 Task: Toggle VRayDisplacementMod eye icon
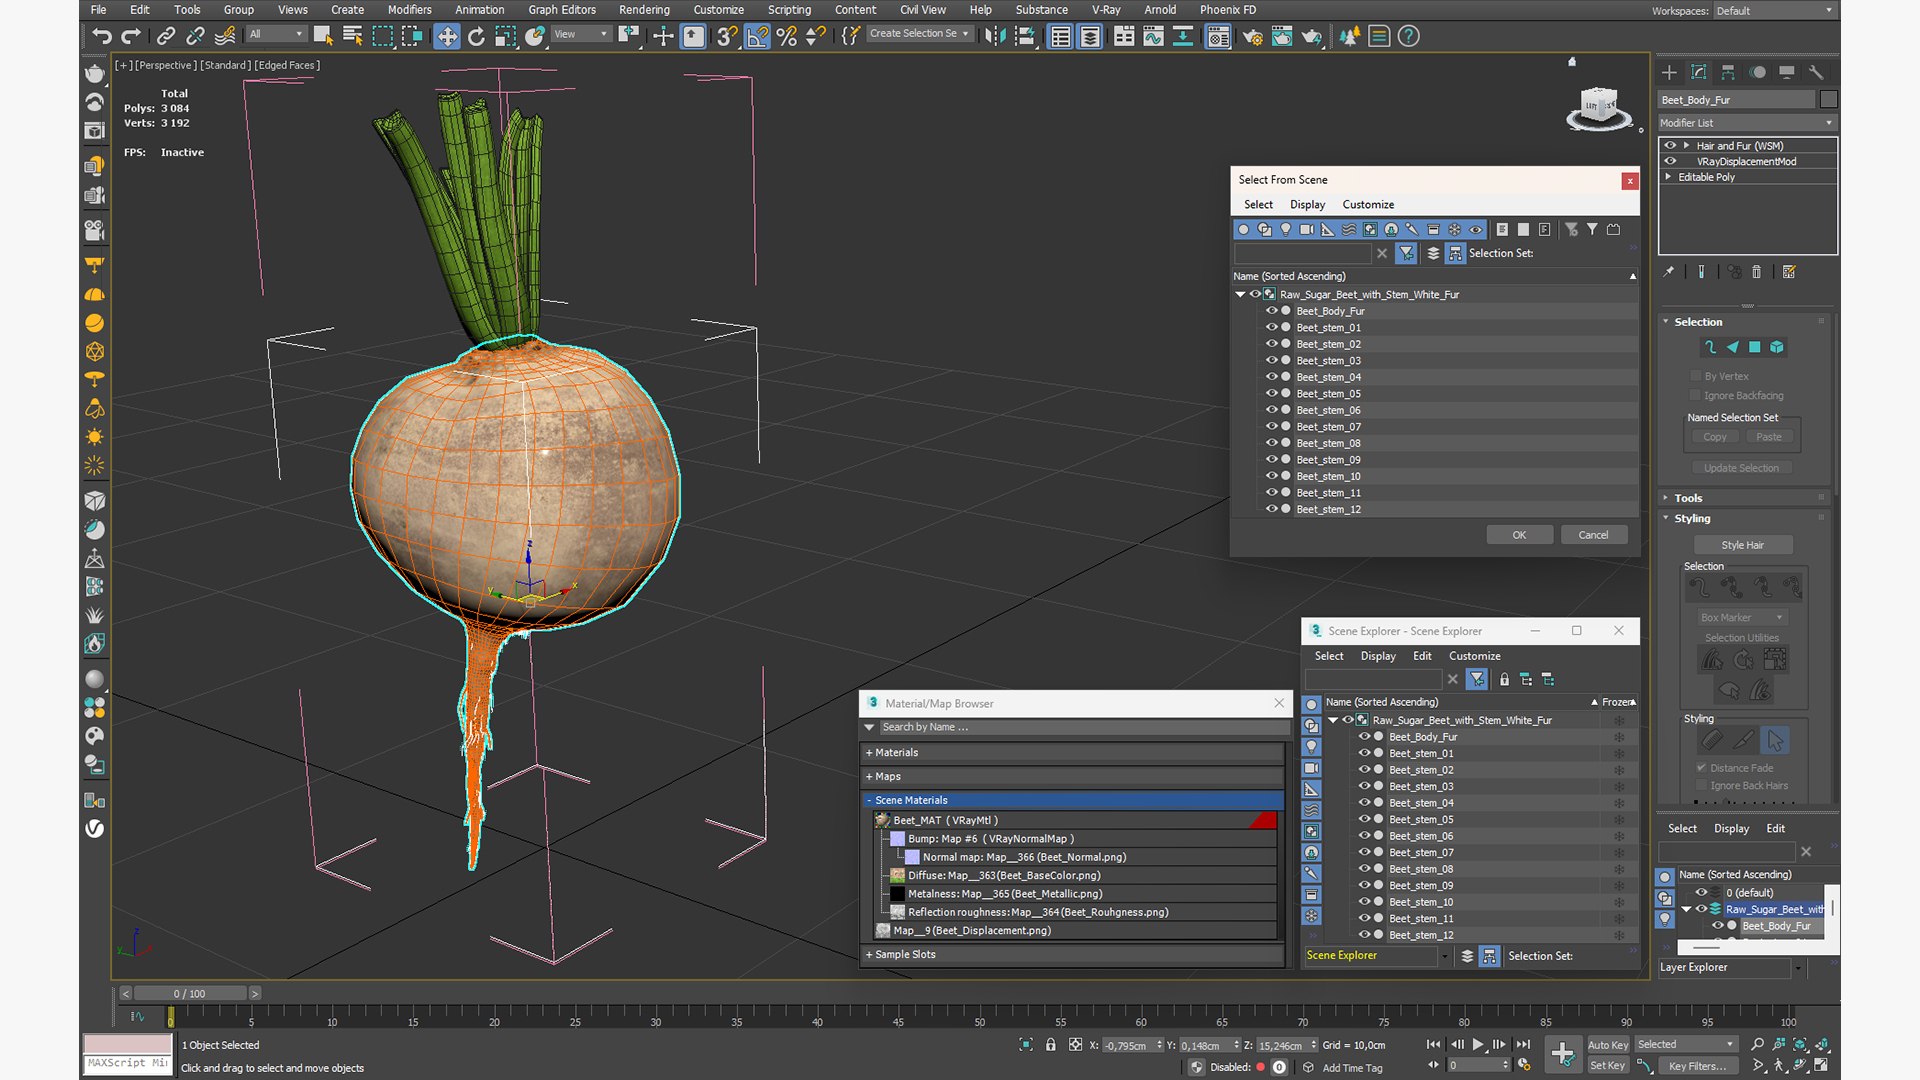tap(1669, 161)
